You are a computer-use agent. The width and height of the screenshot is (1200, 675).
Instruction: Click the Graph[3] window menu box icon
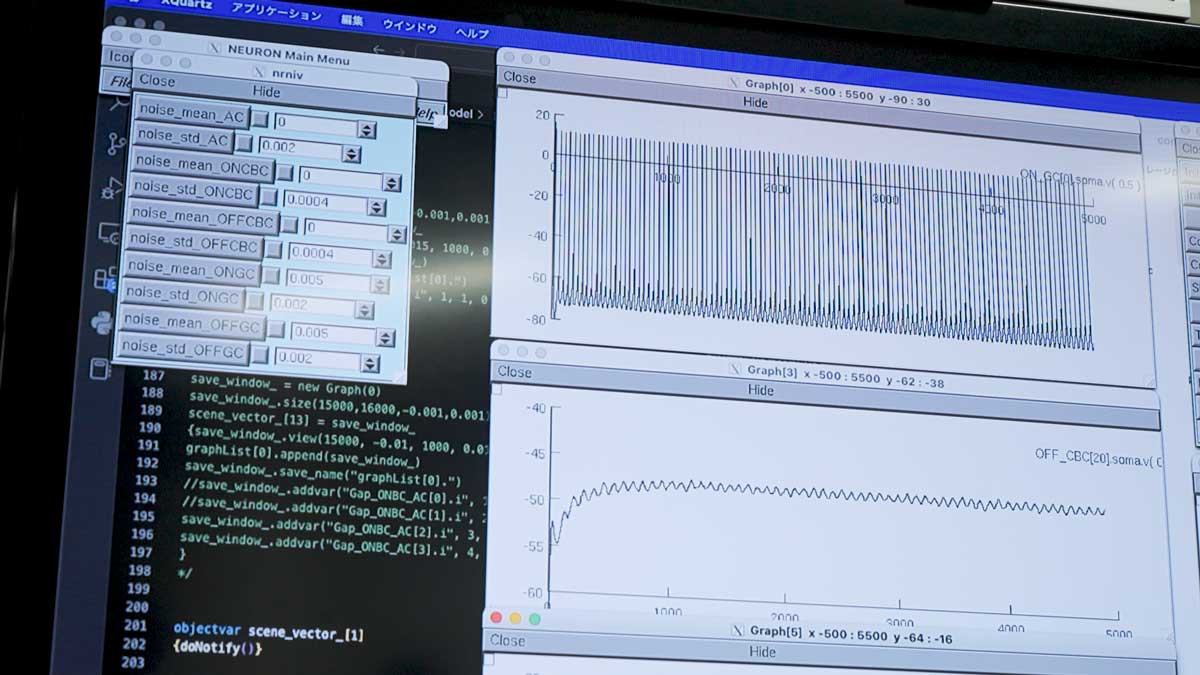[499, 388]
